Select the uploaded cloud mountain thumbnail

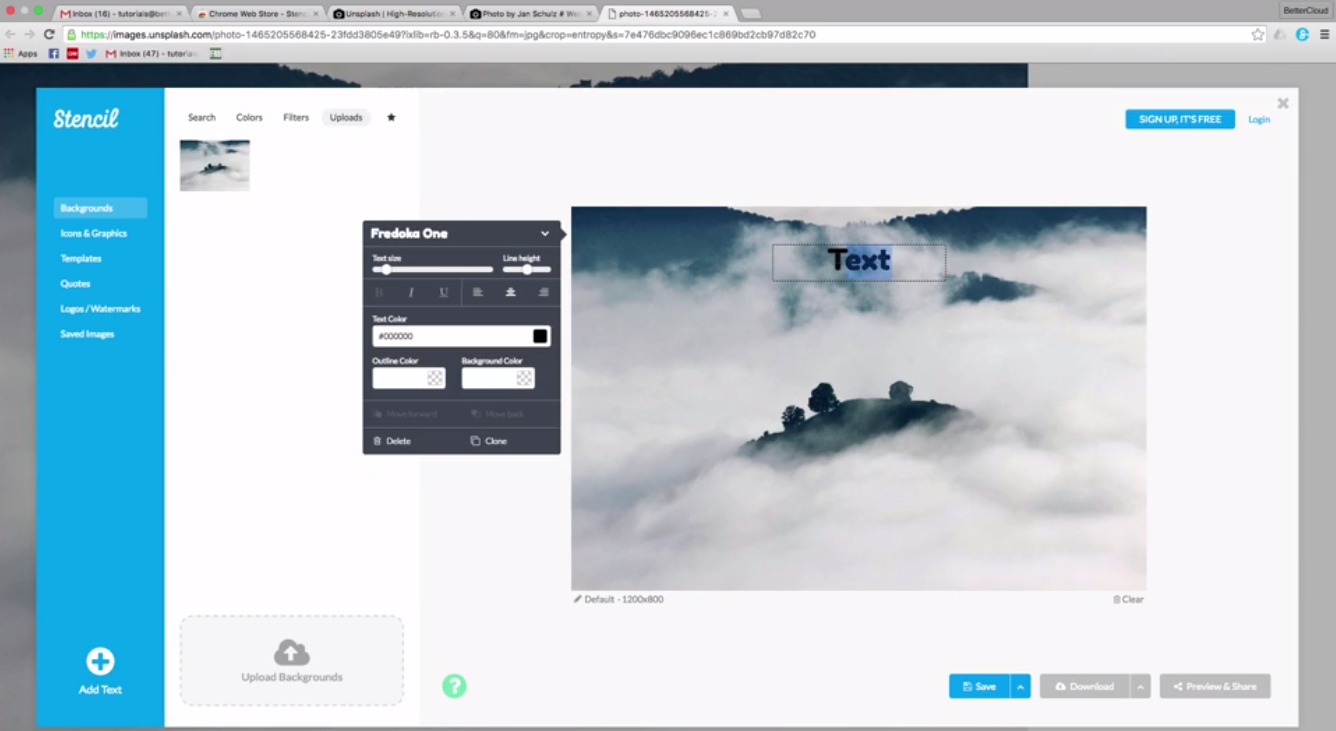pyautogui.click(x=215, y=165)
